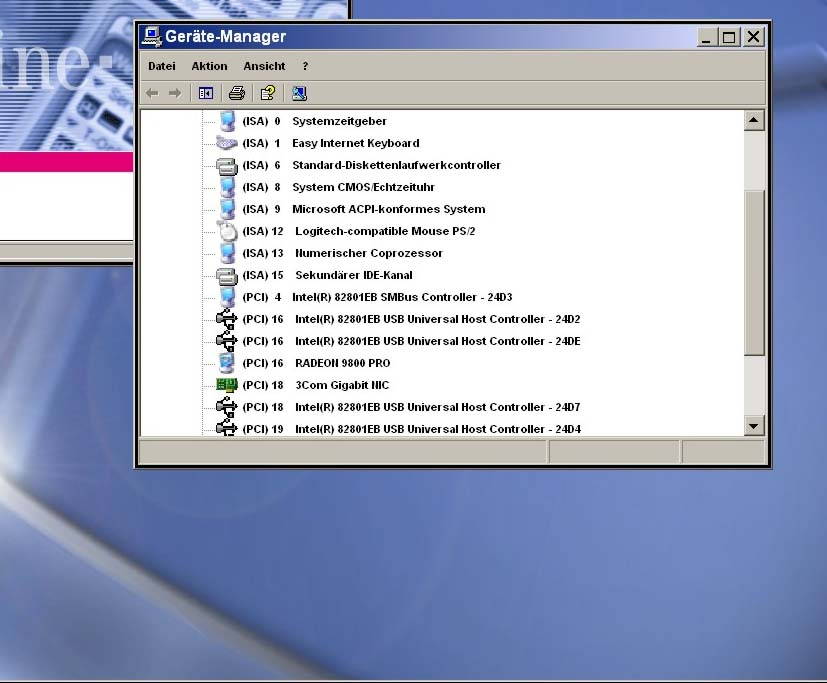Select the System CMOS/Echtzeituhr icon

pos(227,187)
